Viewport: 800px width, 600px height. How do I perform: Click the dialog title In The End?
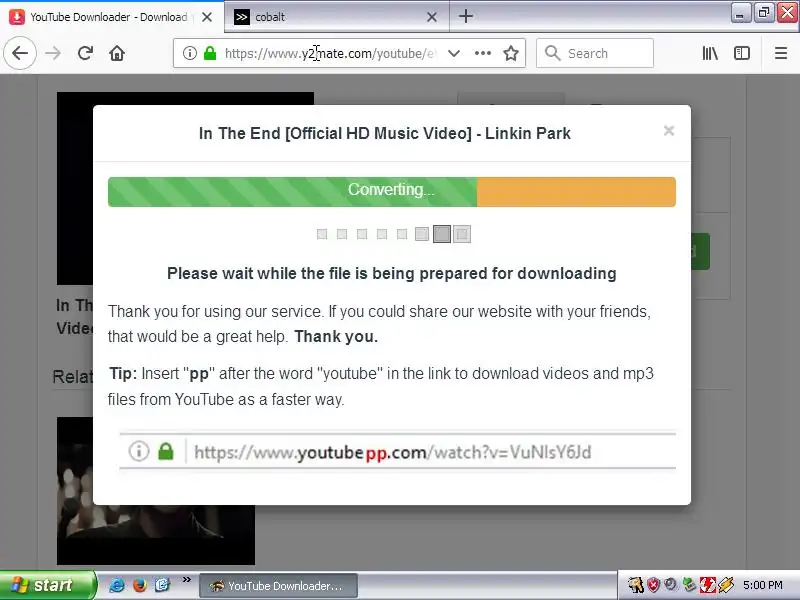[385, 133]
